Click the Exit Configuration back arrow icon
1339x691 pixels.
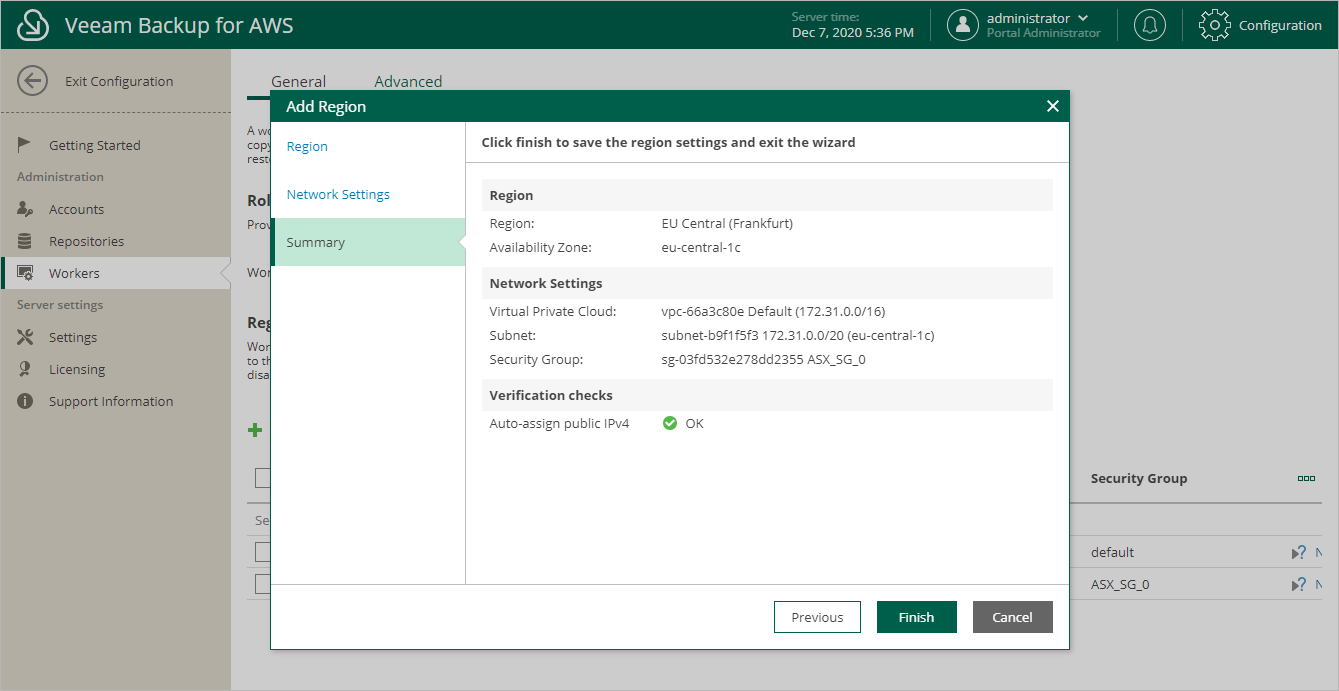(x=33, y=81)
